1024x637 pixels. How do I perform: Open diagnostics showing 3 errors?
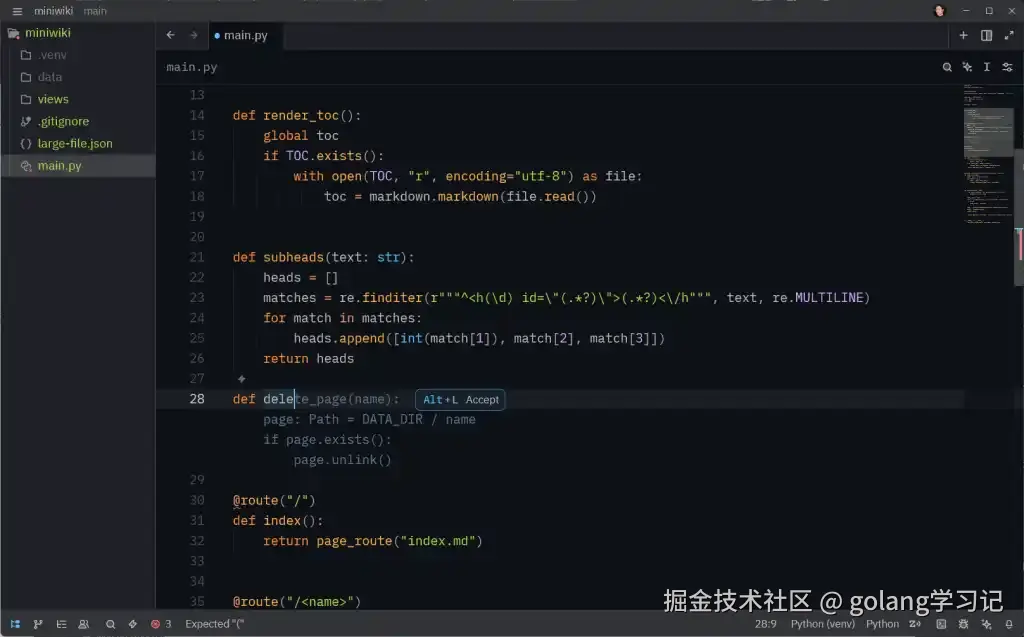(161, 624)
